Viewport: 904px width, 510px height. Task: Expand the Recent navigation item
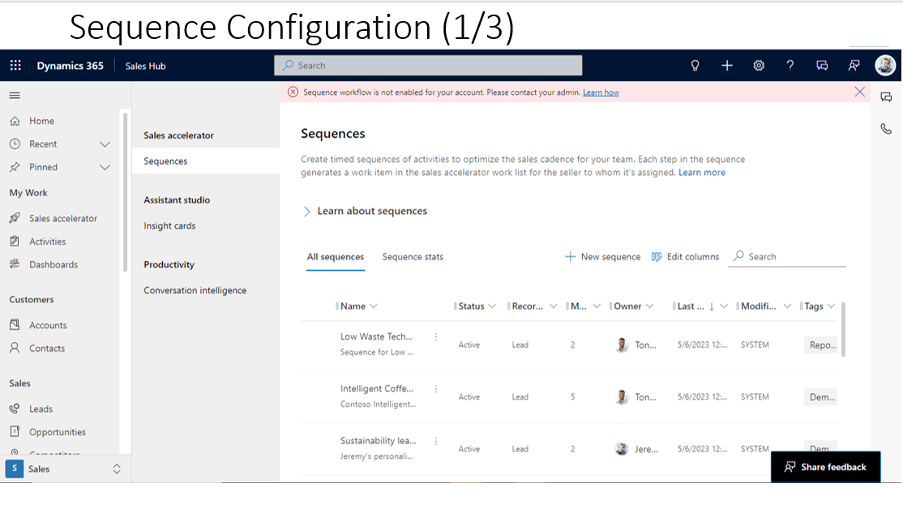coord(105,144)
